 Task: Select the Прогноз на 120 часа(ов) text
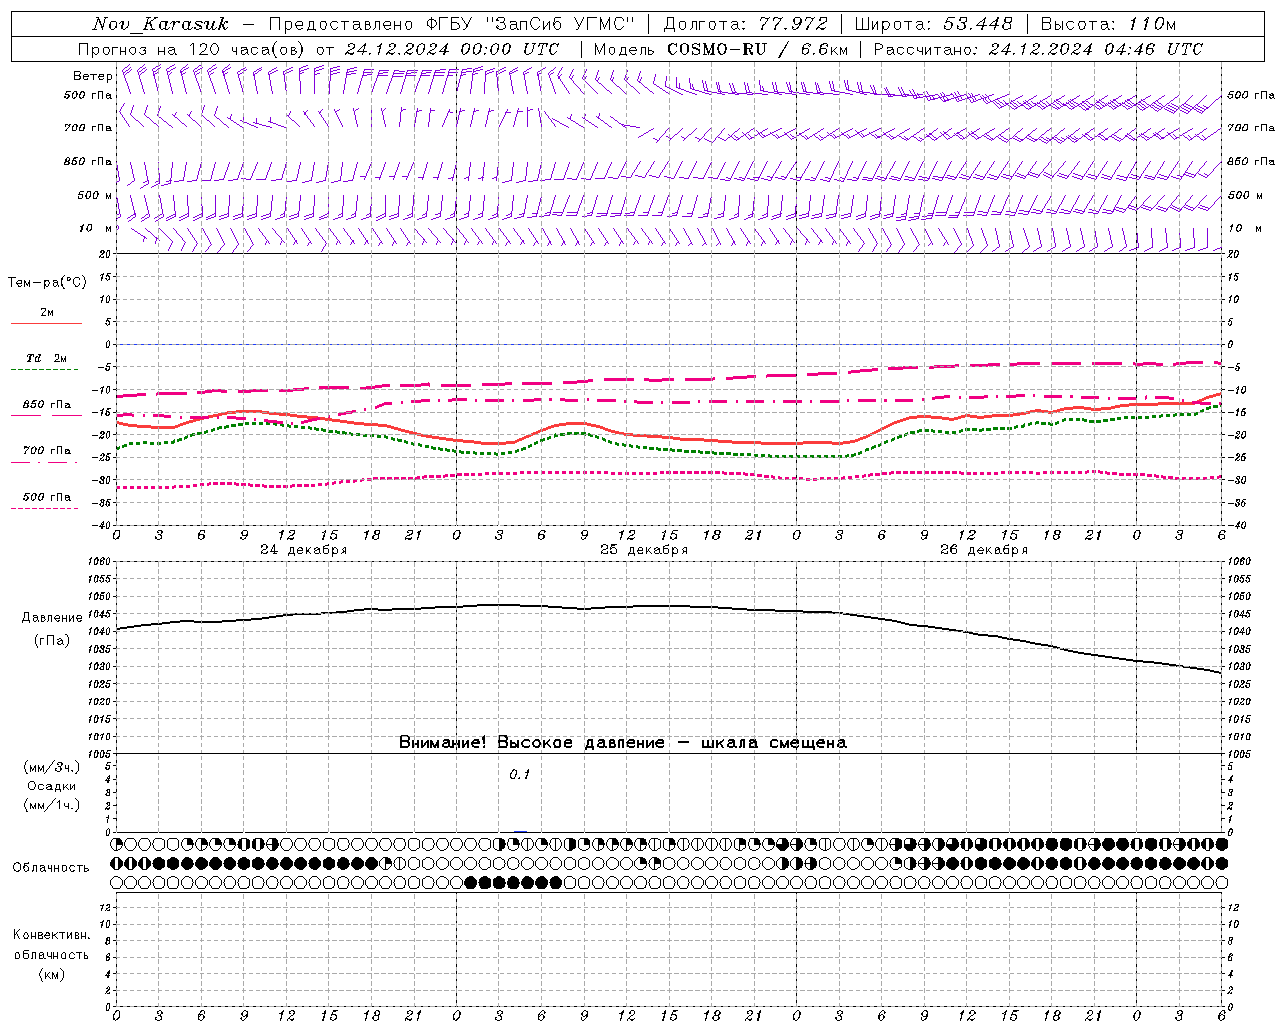[193, 49]
